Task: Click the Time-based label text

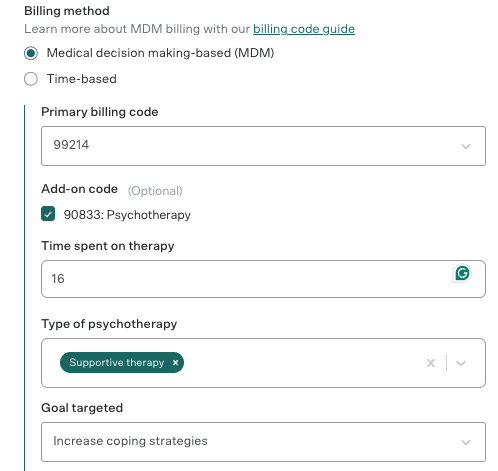Action: 82,79
